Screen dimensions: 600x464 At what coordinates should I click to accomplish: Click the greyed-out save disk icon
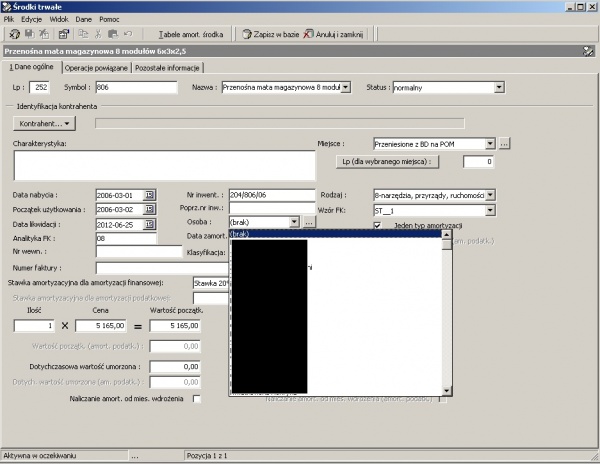click(x=29, y=34)
